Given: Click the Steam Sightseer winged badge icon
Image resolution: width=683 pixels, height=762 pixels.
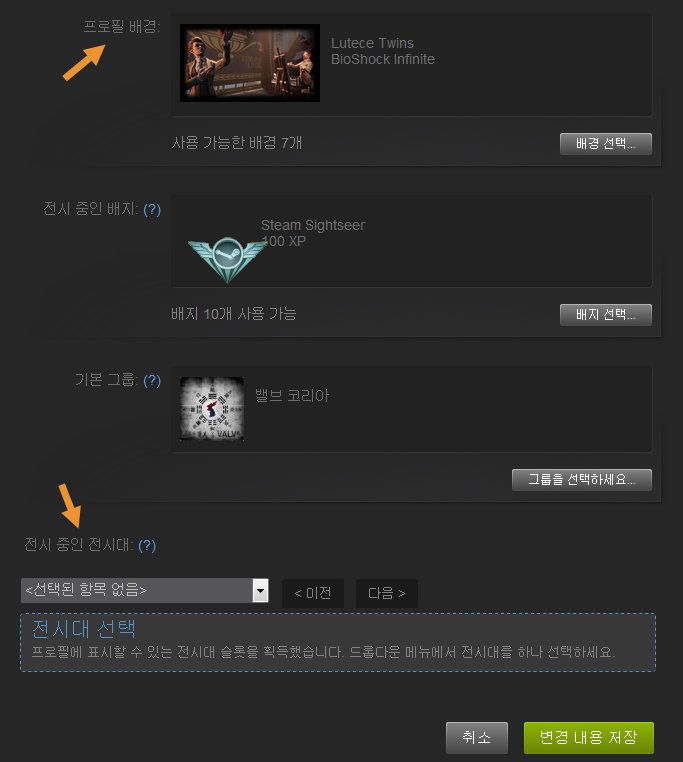Looking at the screenshot, I should pos(228,259).
